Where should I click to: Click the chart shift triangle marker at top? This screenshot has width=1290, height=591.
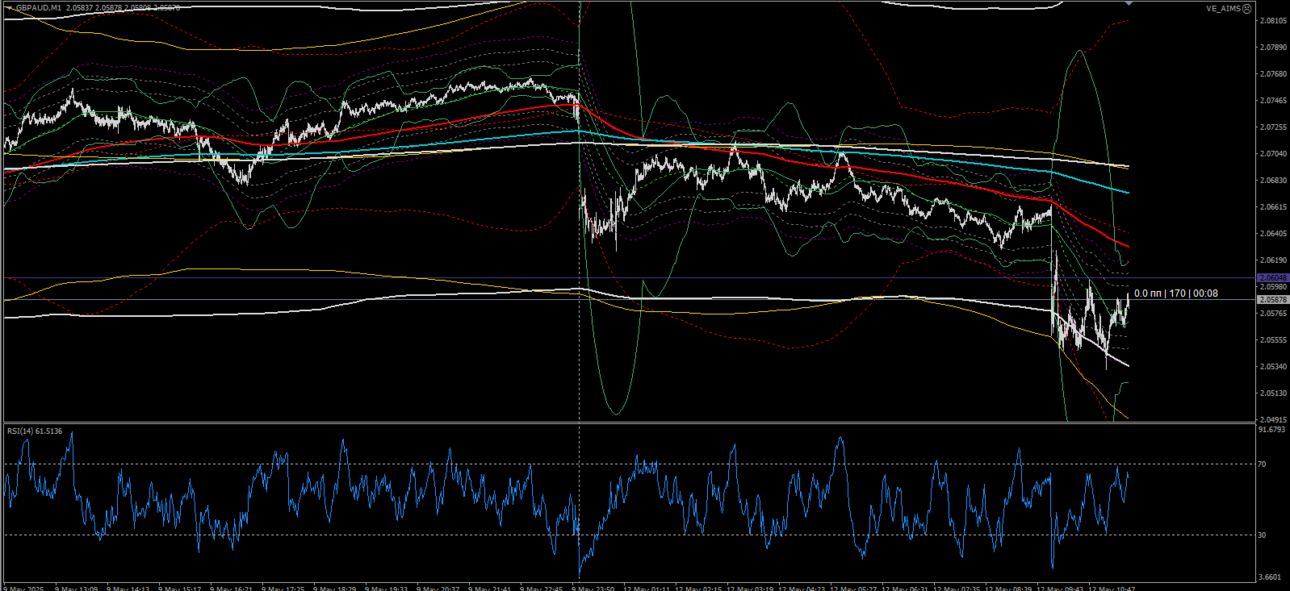[1129, 4]
